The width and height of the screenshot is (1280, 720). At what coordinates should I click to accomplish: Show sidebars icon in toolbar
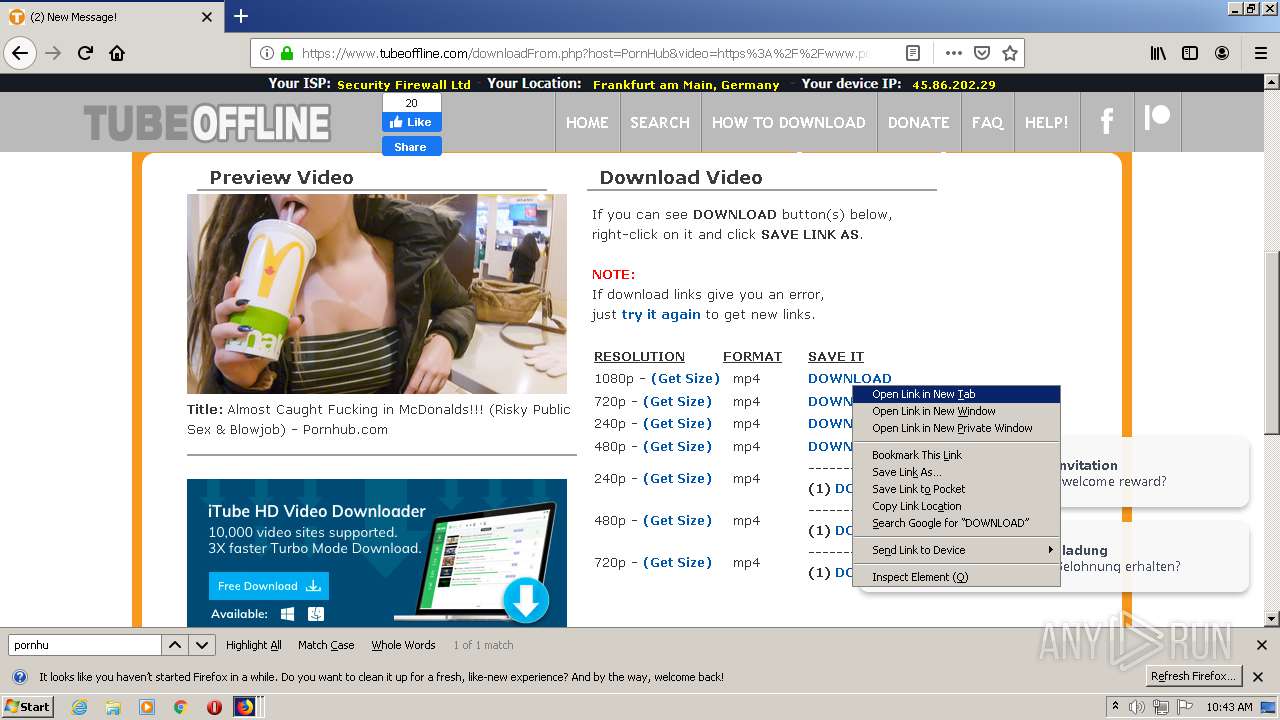1190,53
